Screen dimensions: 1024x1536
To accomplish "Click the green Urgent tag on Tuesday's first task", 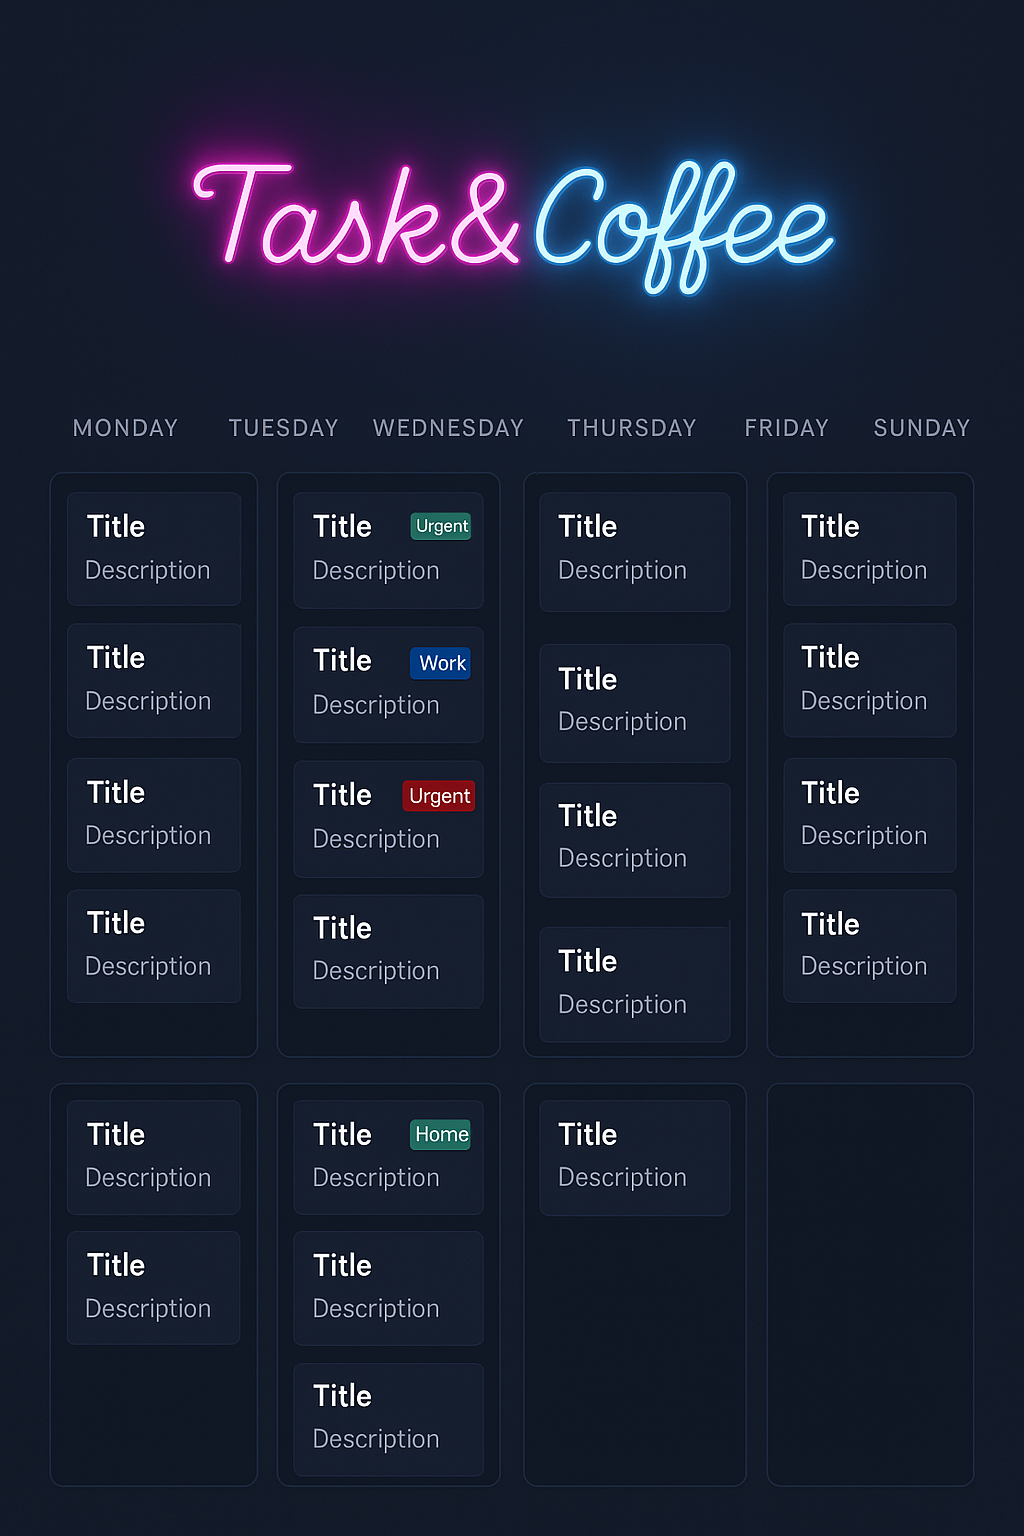I will pyautogui.click(x=441, y=526).
